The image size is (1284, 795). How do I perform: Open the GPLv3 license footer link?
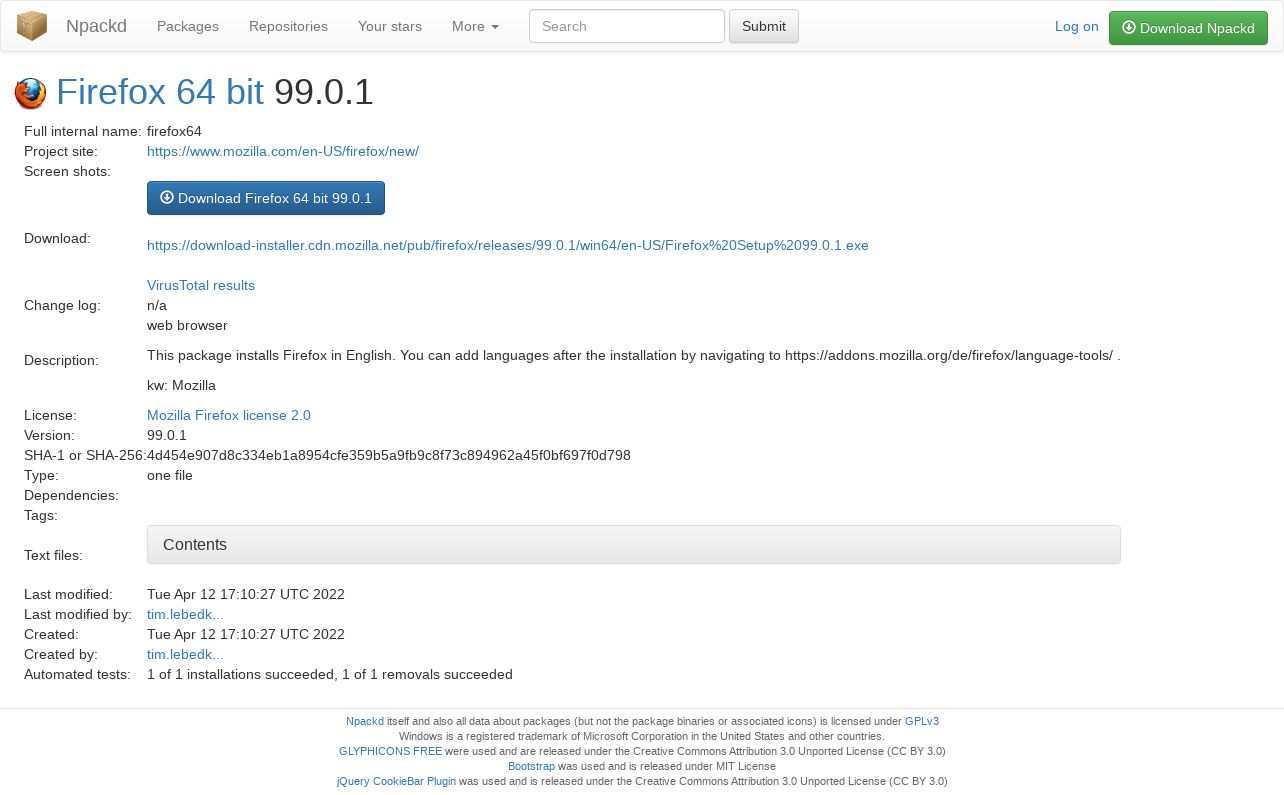(x=922, y=721)
